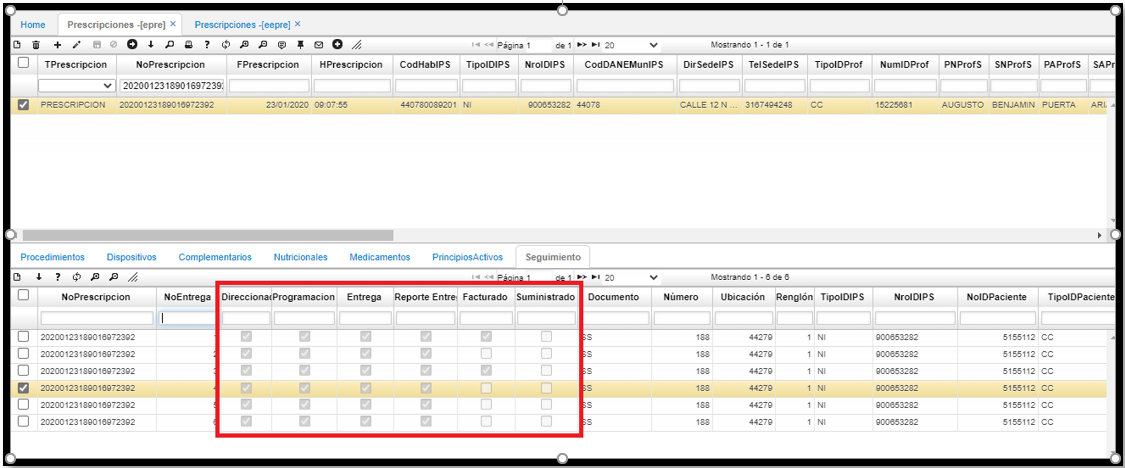The height and width of the screenshot is (468, 1125).
Task: Open the Nutricionales sub-tab
Action: click(x=301, y=257)
